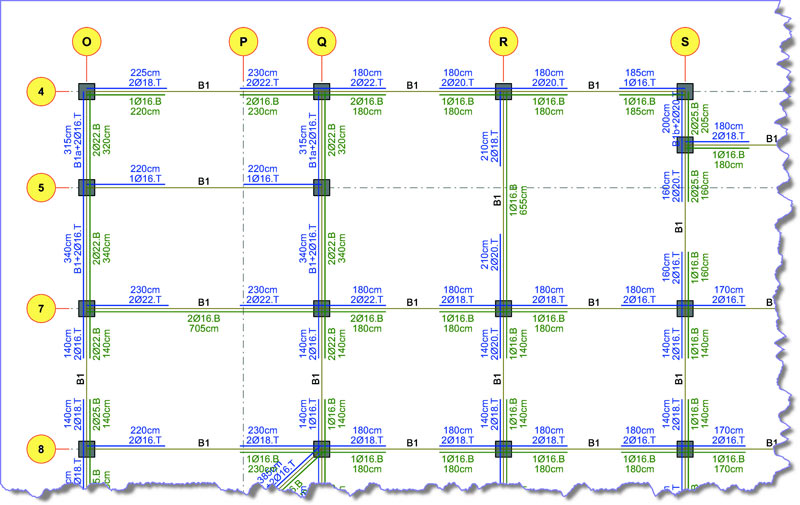Click row grid bubble 5
Image resolution: width=800 pixels, height=505 pixels.
(41, 187)
